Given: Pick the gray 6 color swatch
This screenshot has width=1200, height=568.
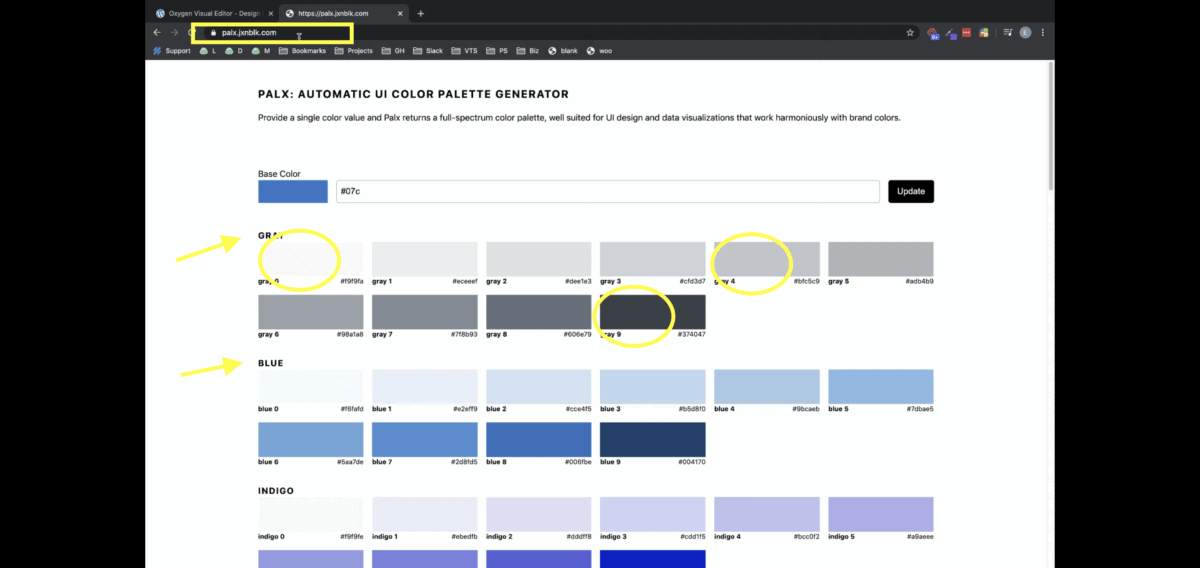Looking at the screenshot, I should click(x=310, y=312).
